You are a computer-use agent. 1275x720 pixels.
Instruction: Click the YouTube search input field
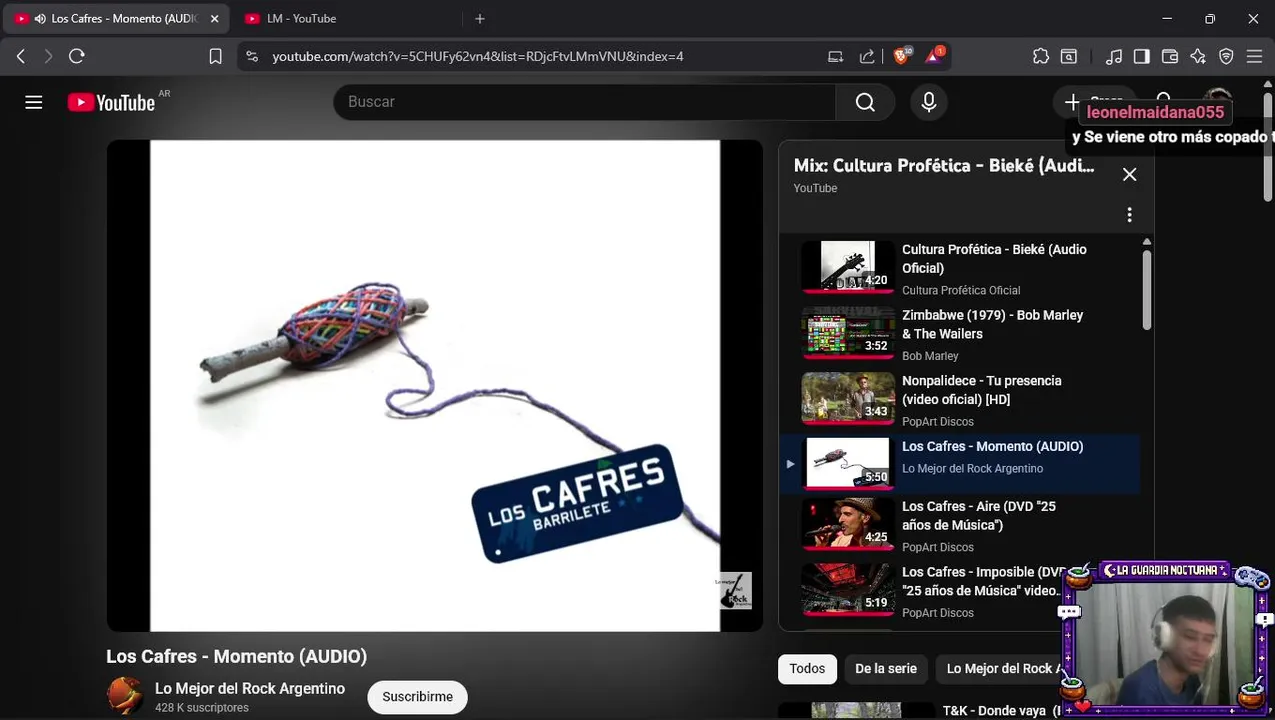pyautogui.click(x=584, y=102)
